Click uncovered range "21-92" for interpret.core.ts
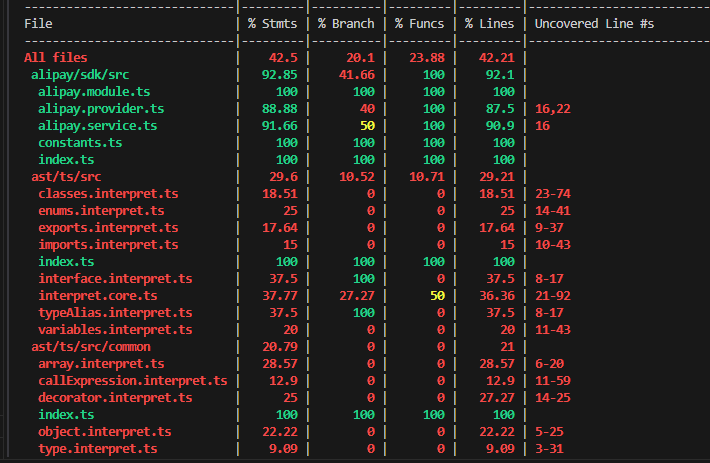This screenshot has height=463, width=710. click(552, 296)
